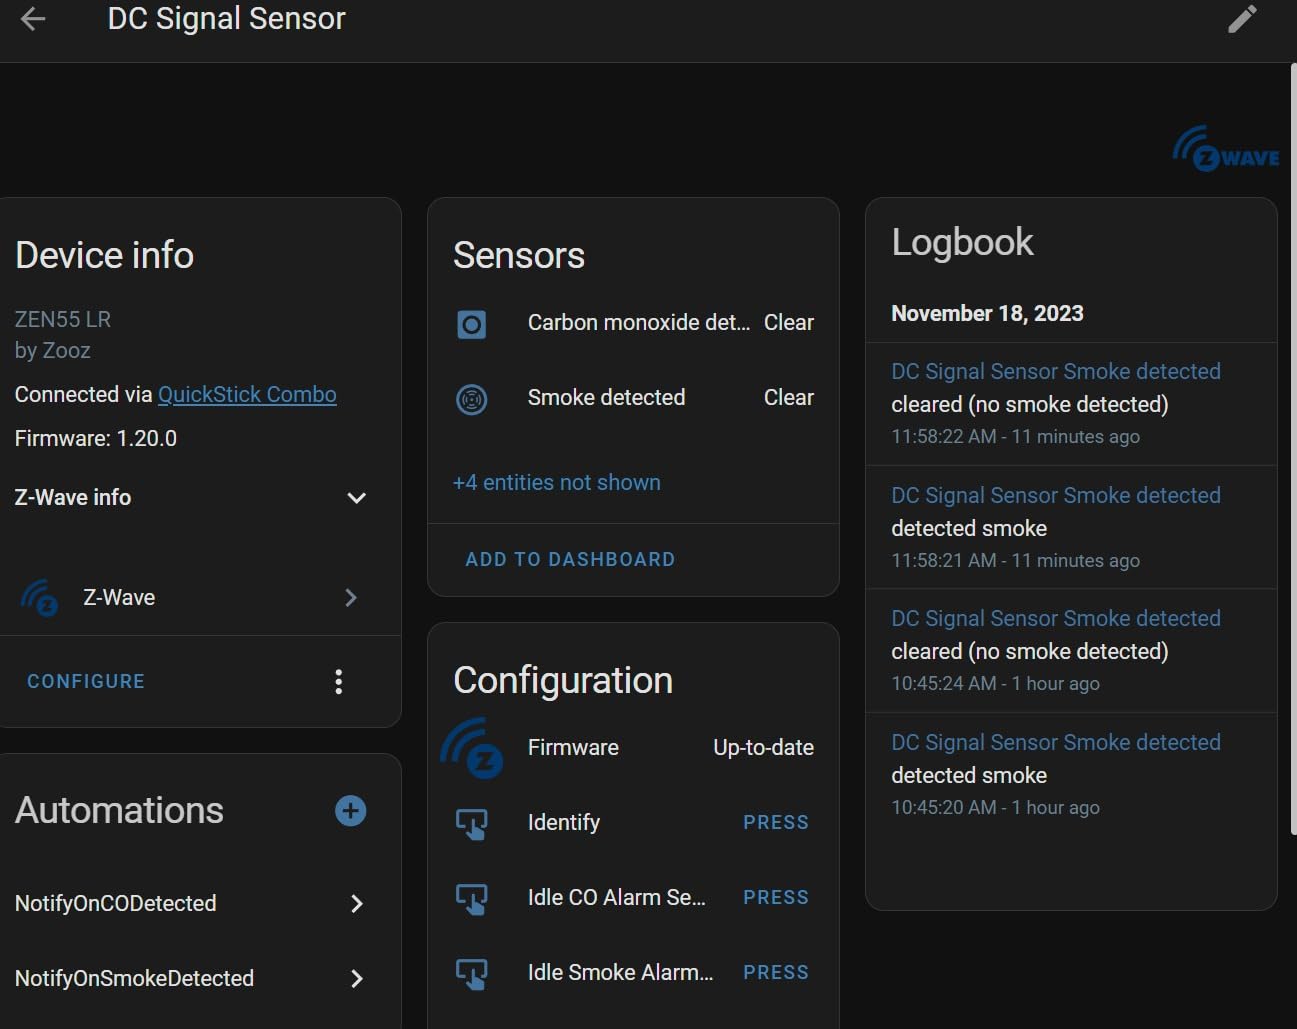Click the Idle CO Alarm row icon
Viewport: 1297px width, 1029px height.
tap(471, 898)
